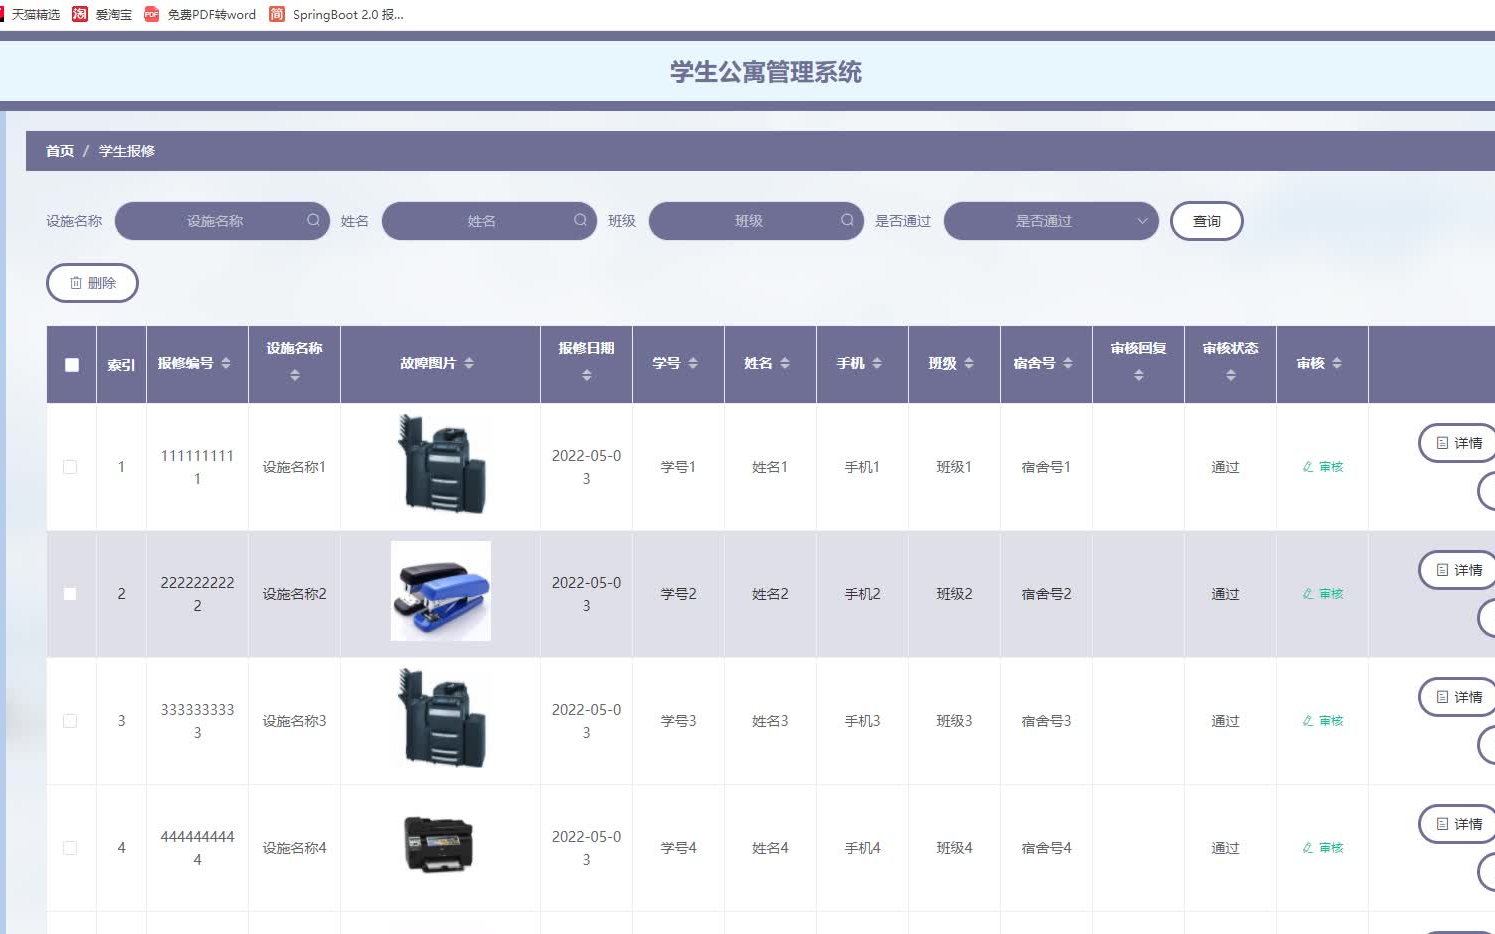Click the 免费PDF转word bookmark icon
Image resolution: width=1495 pixels, height=934 pixels.
151,14
